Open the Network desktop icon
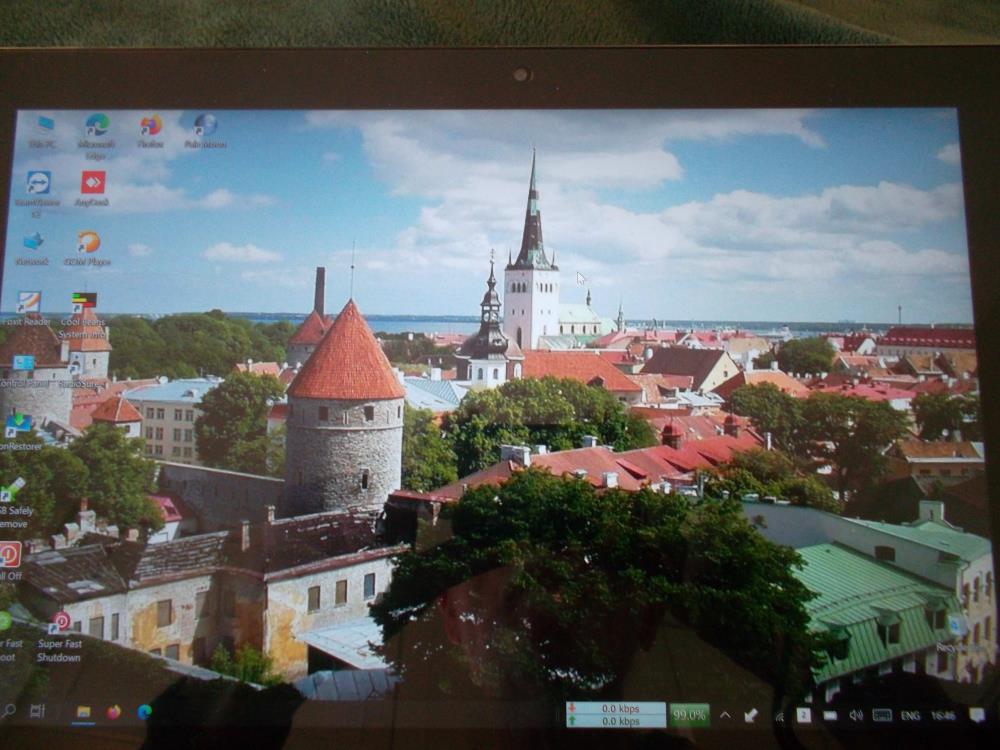This screenshot has width=1000, height=750. coord(32,249)
